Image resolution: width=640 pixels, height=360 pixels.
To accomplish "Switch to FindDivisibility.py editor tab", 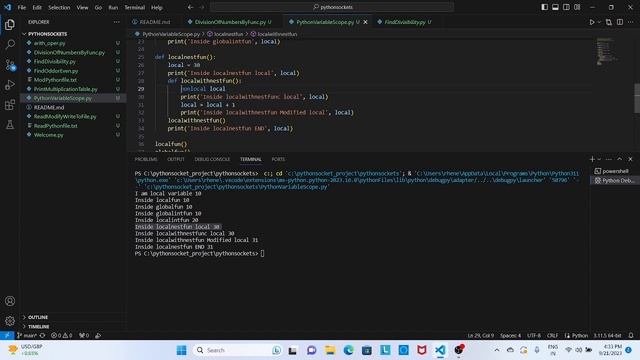I will point(404,22).
